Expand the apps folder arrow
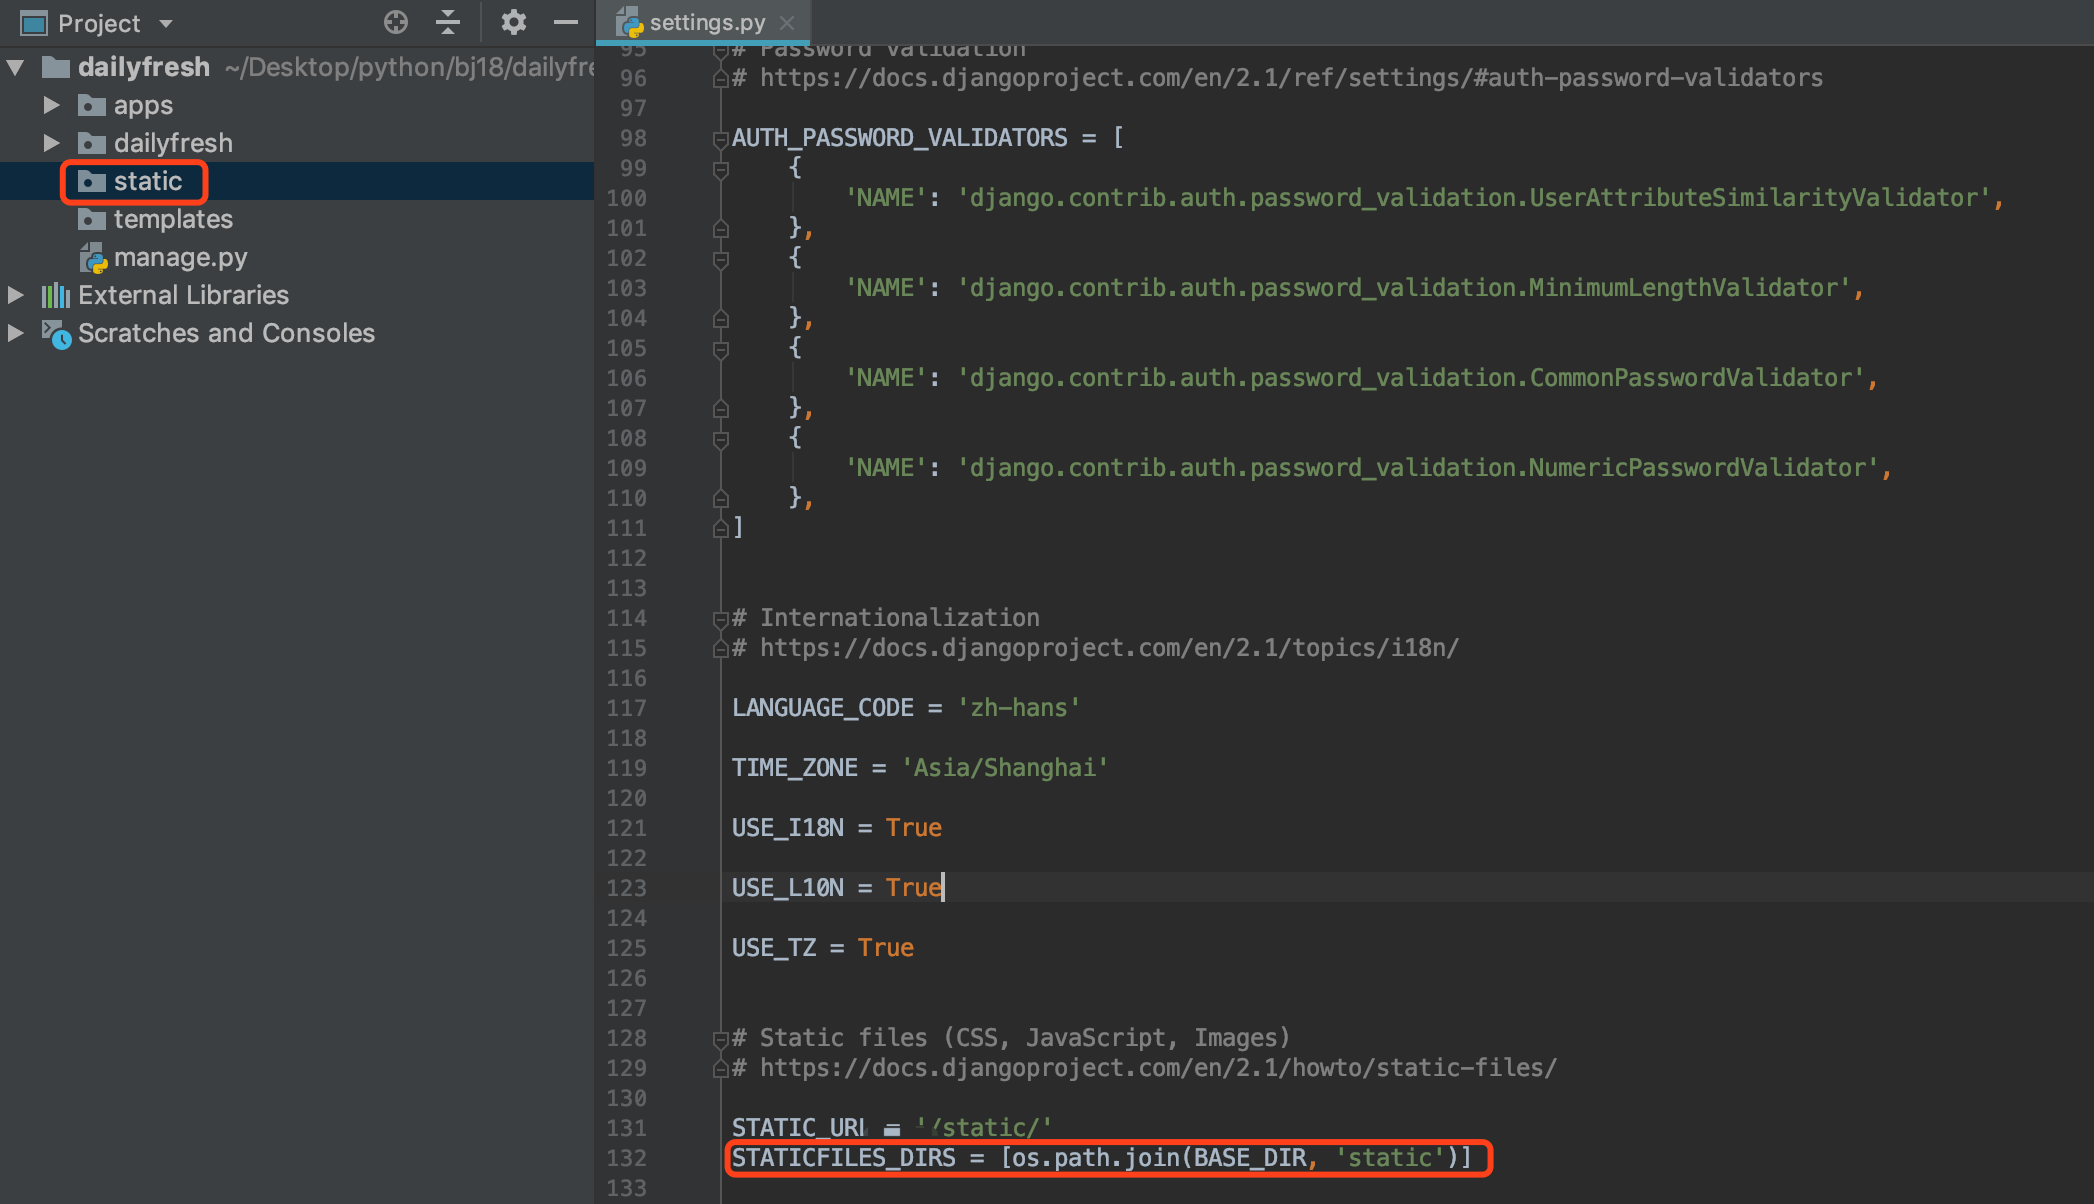Screen dimensions: 2094x1204 coord(52,105)
